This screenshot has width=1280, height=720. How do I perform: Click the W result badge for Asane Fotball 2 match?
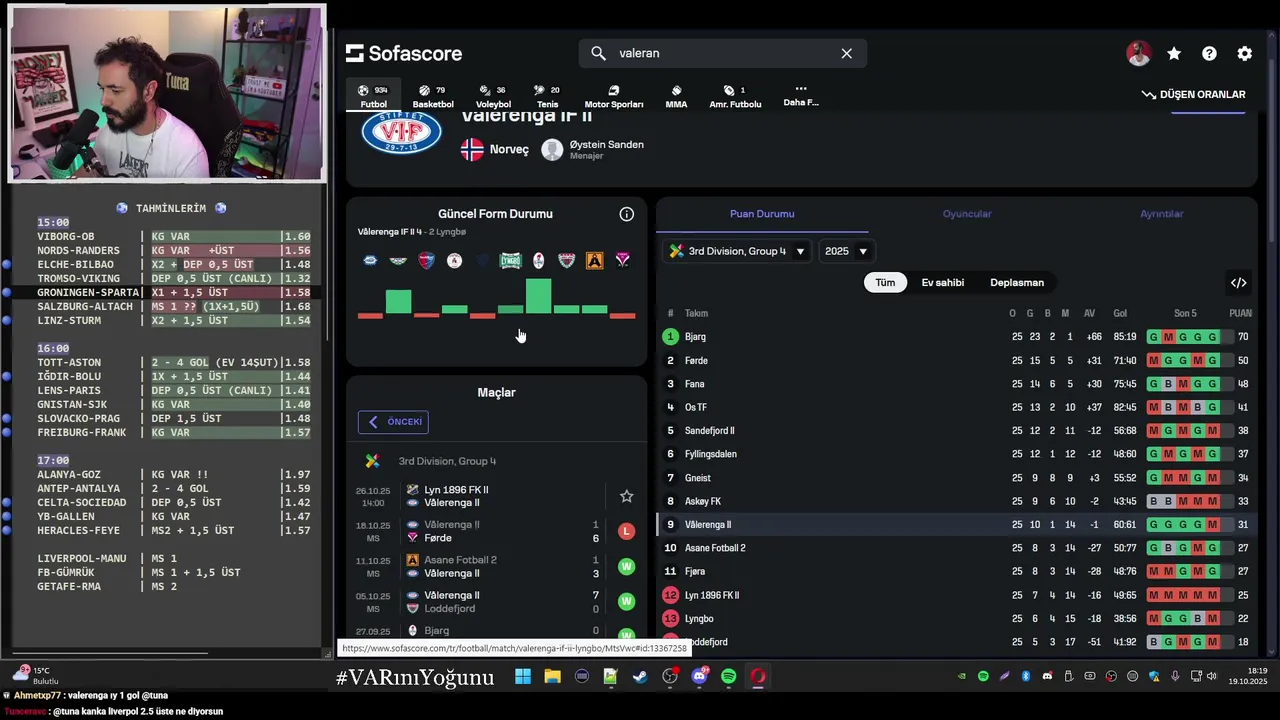click(x=626, y=567)
